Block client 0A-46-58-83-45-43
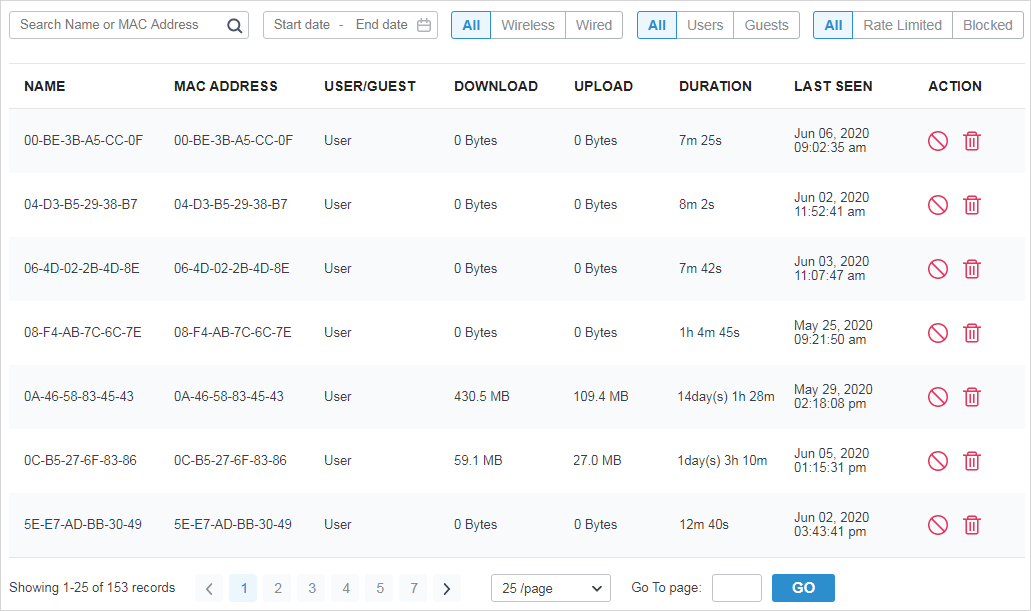Screen dimensions: 1031x611 point(938,397)
